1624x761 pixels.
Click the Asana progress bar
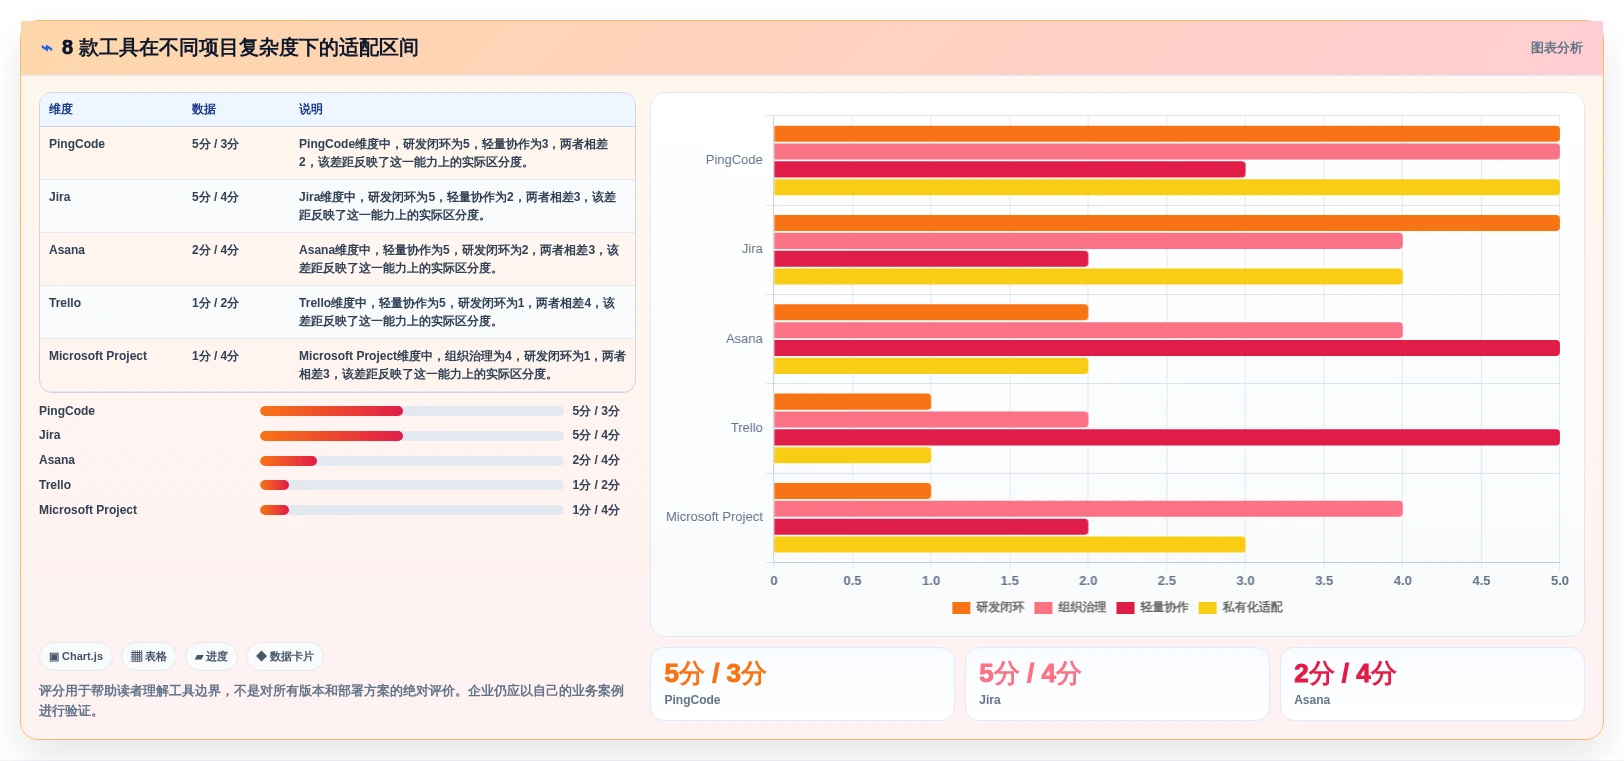(x=411, y=461)
